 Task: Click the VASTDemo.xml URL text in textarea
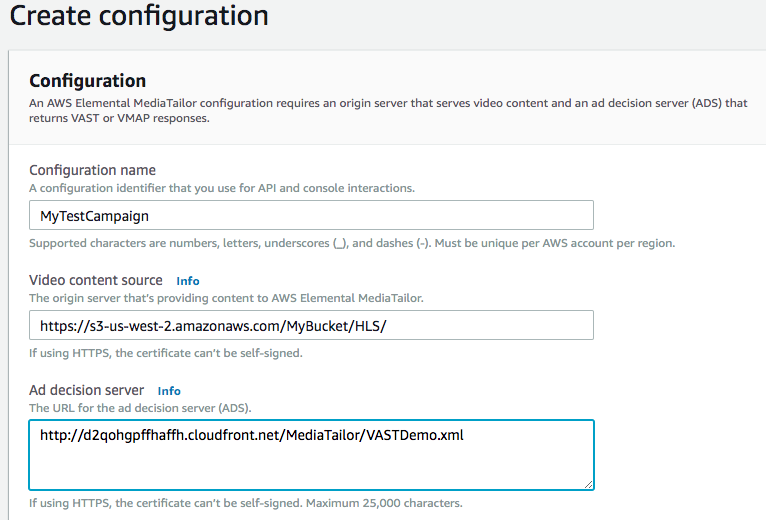coord(252,435)
